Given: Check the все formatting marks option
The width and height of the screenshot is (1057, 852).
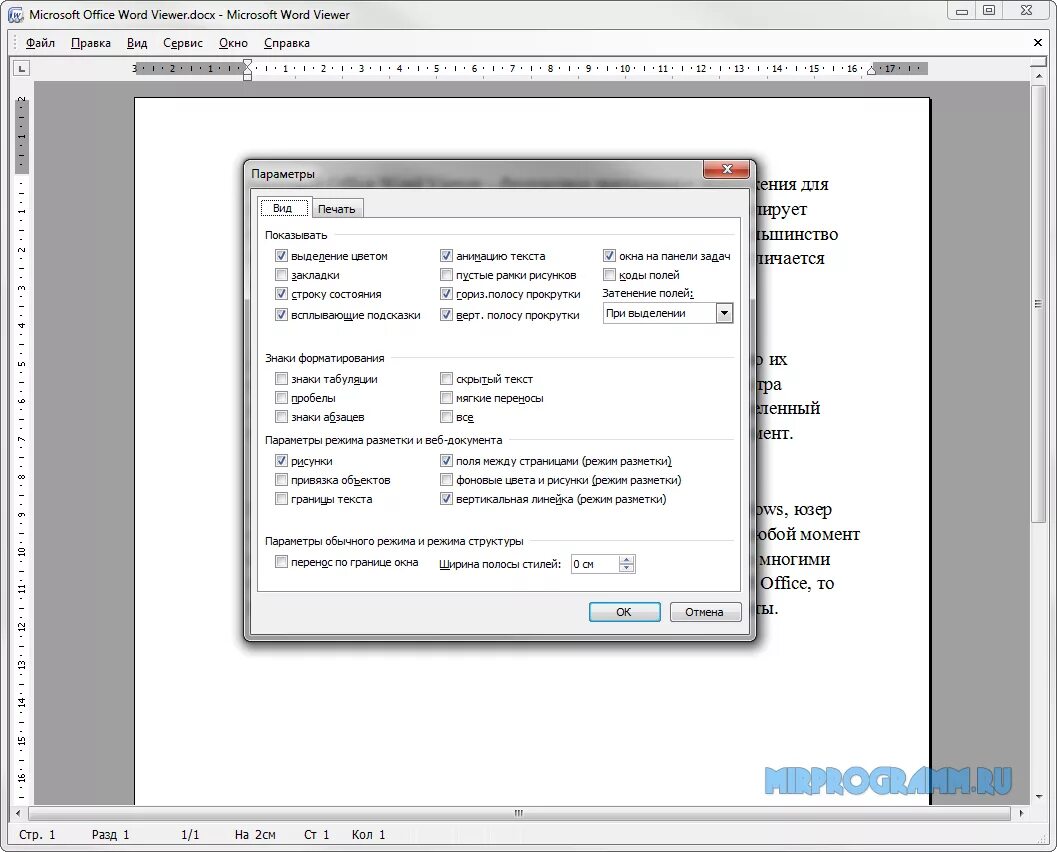Looking at the screenshot, I should click(446, 416).
